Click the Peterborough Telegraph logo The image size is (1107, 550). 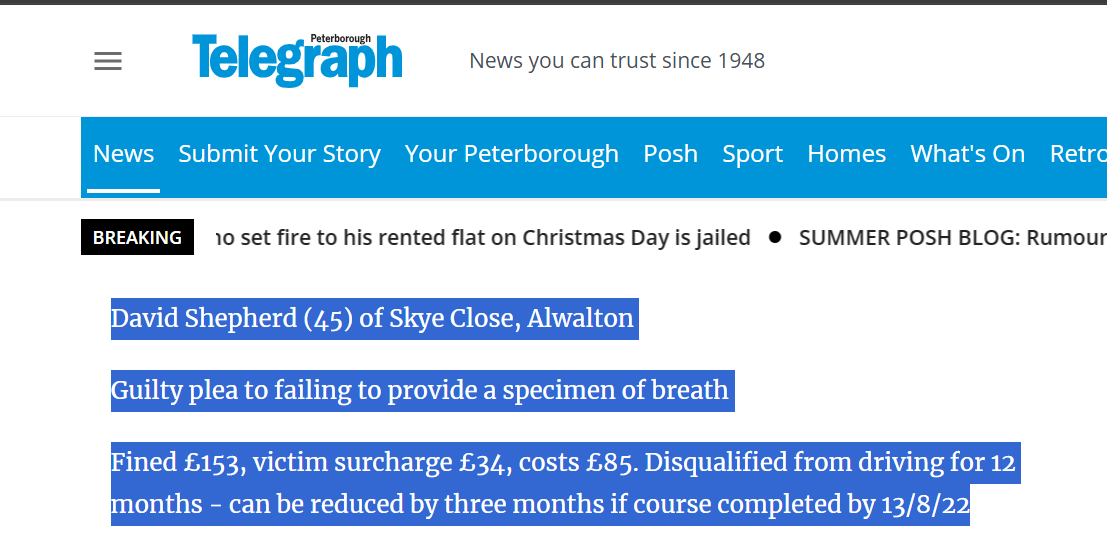point(297,61)
